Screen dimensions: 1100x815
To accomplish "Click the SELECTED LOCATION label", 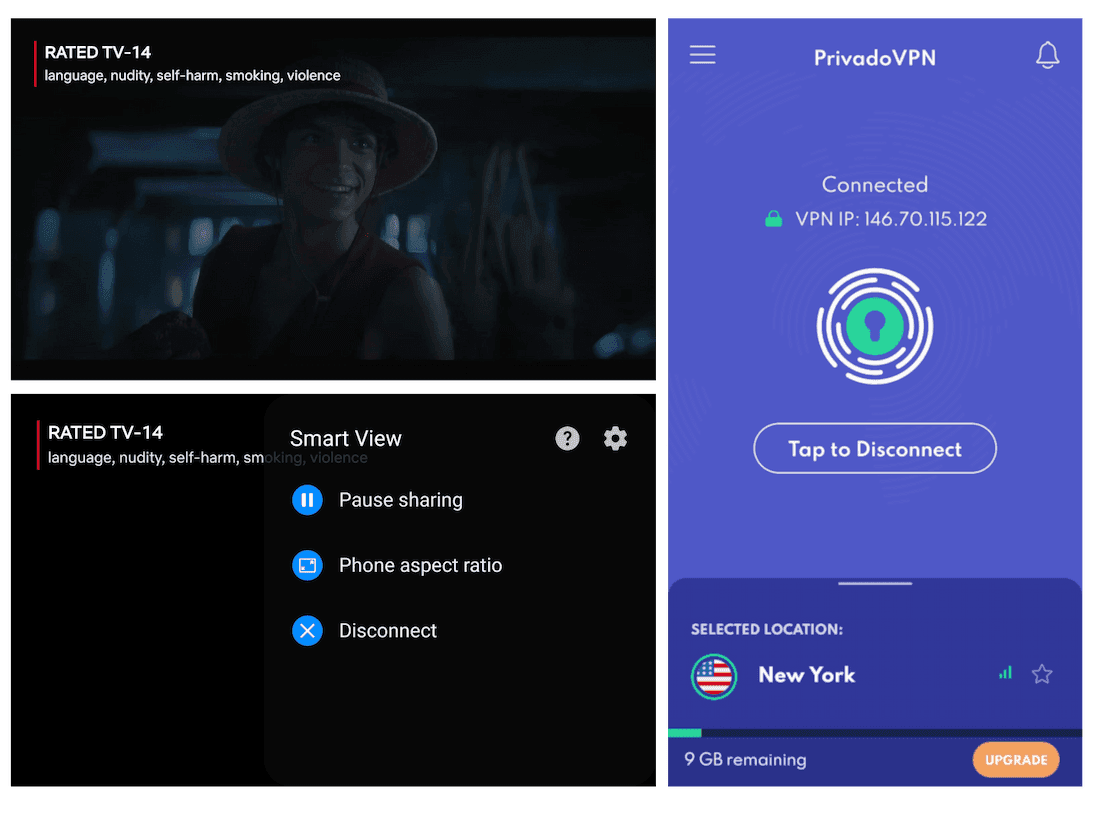I will 767,629.
